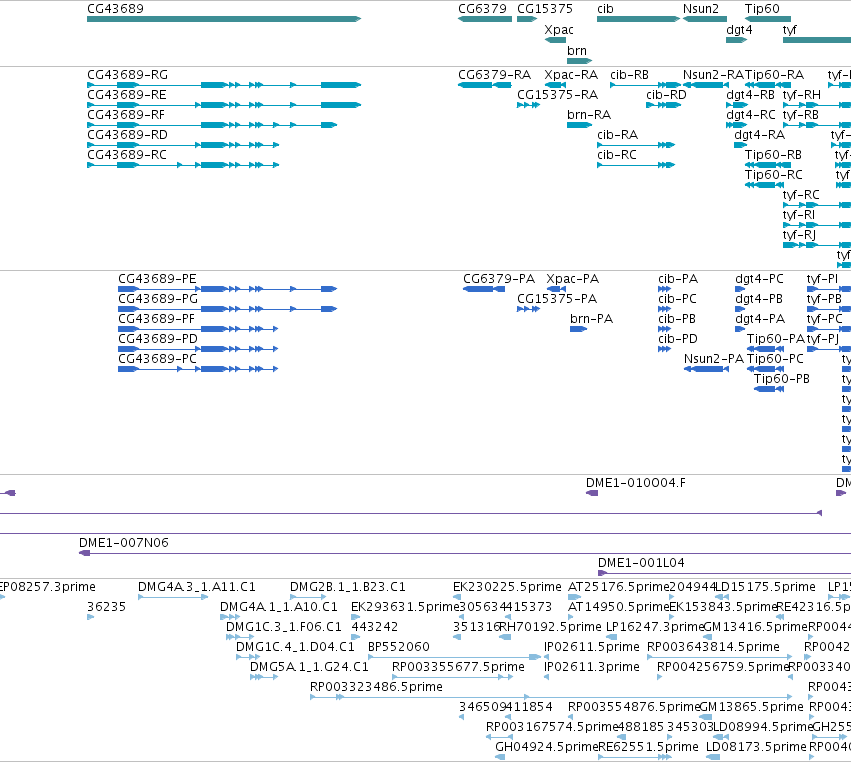851x762 pixels.
Task: Select protein CG43689-PD
Action: point(198,349)
